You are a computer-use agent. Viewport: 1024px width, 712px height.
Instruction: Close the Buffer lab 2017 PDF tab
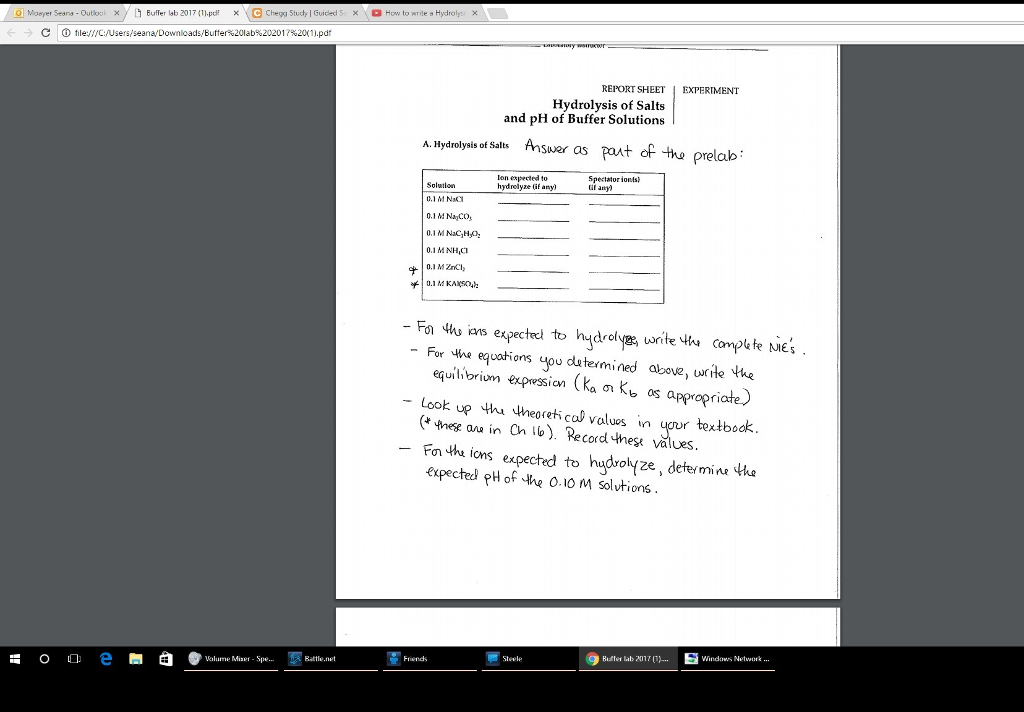235,12
